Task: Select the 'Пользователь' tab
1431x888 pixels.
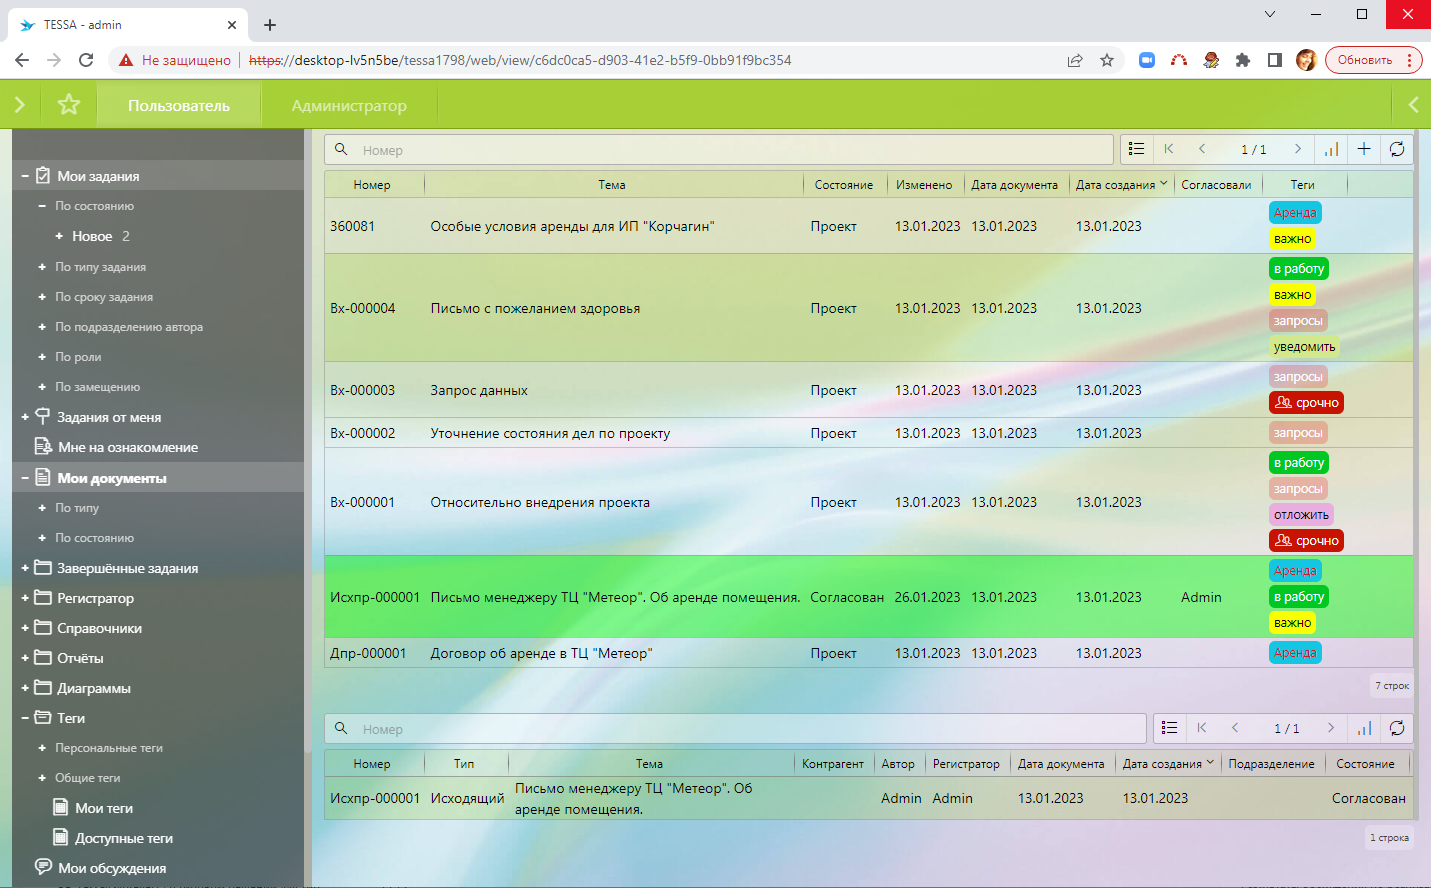Action: [179, 105]
